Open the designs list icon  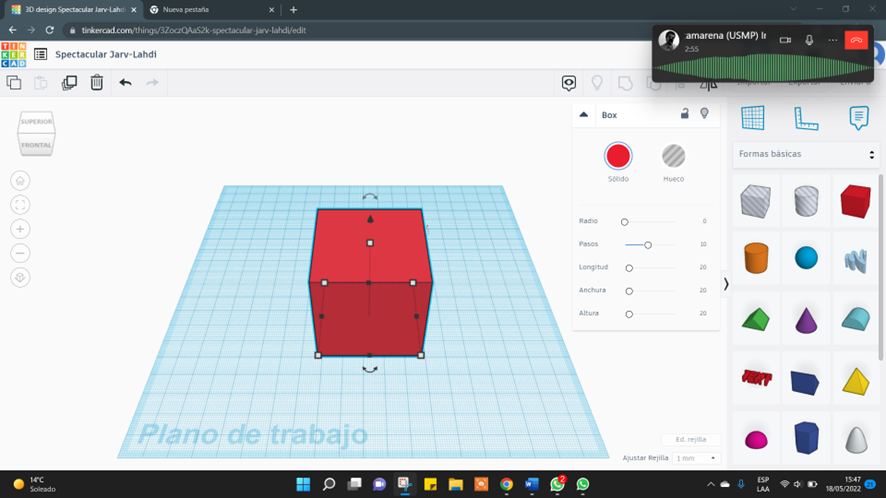tap(40, 54)
